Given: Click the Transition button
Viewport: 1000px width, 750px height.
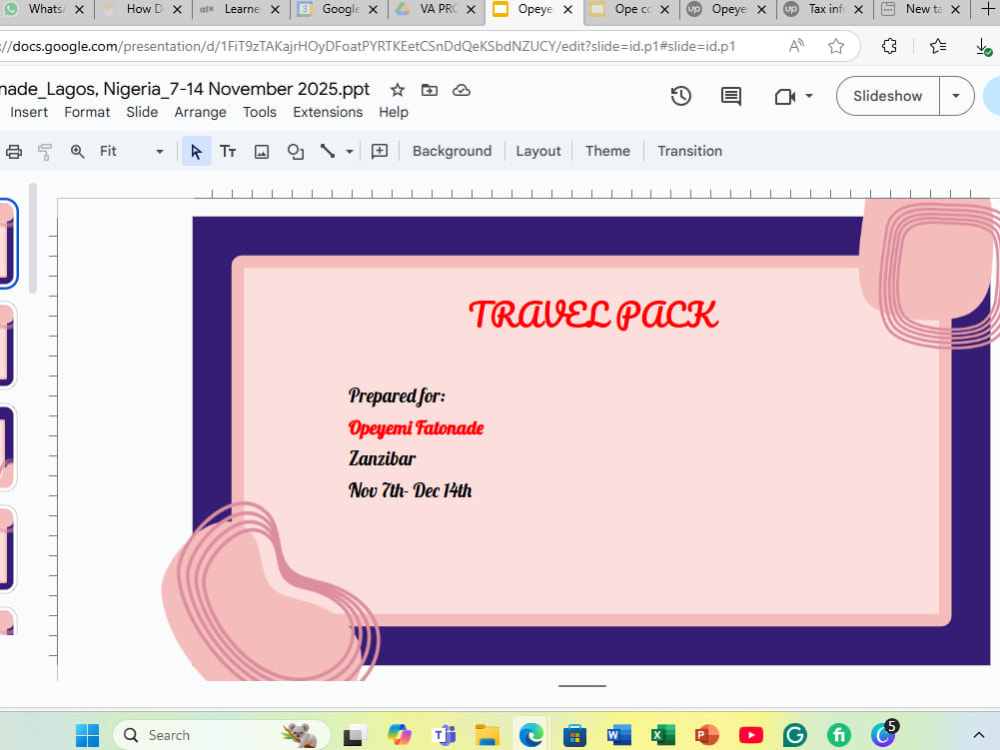Looking at the screenshot, I should (x=690, y=151).
